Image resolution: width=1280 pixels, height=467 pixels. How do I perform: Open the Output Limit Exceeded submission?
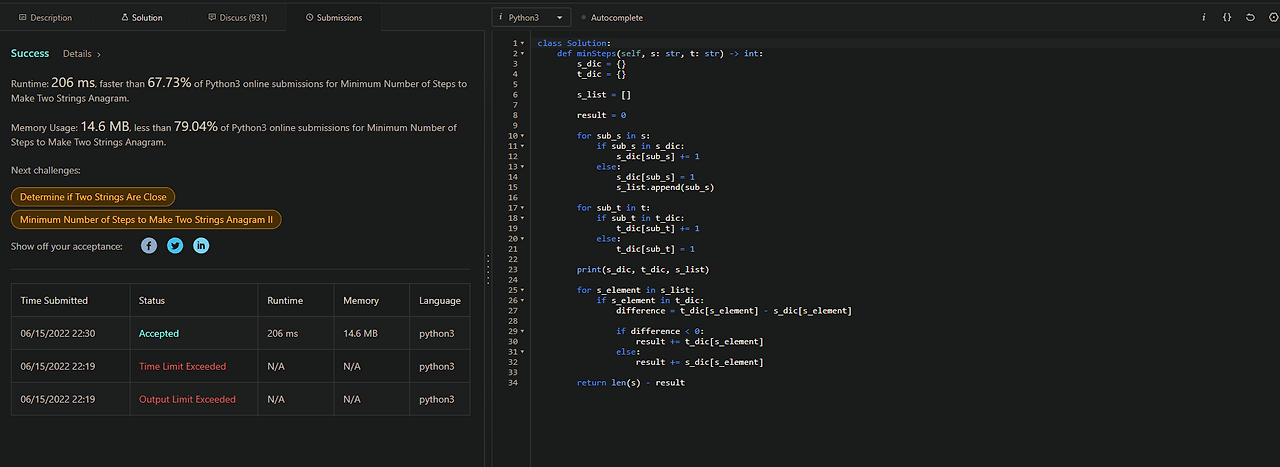click(187, 399)
